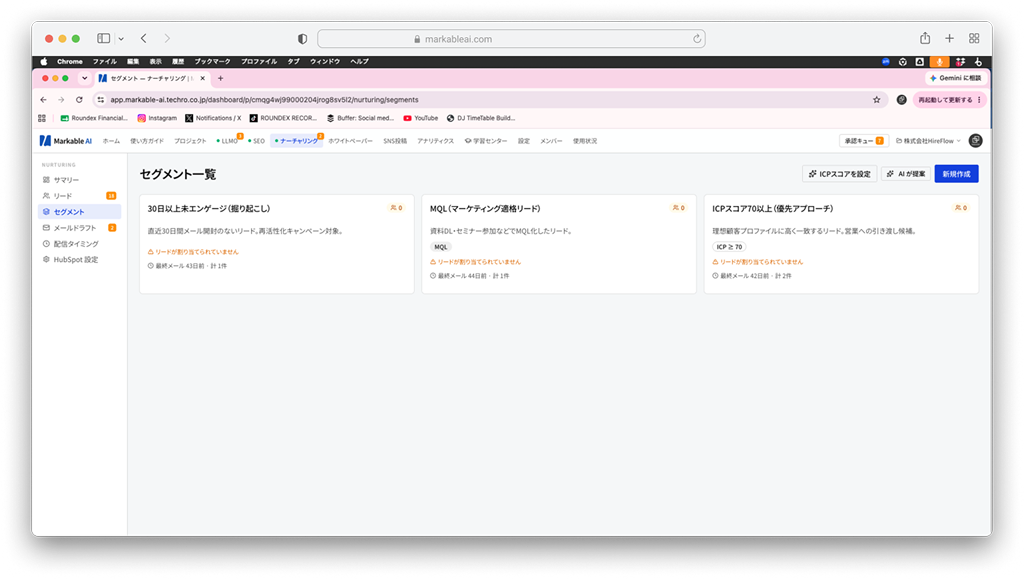The height and width of the screenshot is (579, 1024).
Task: Open the ウィンドウ menu
Action: click(x=325, y=61)
